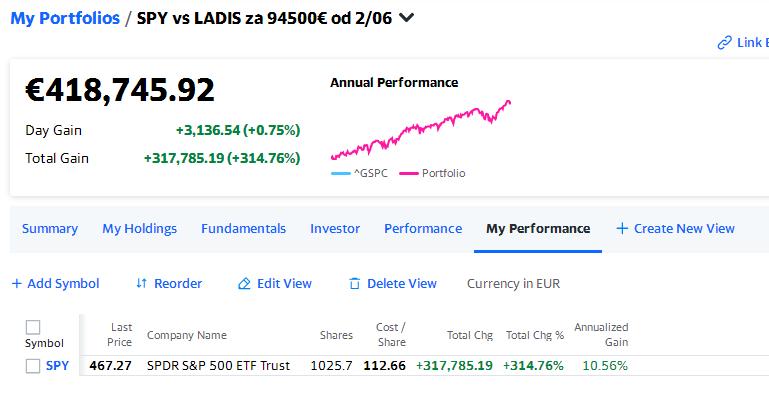Image resolution: width=769 pixels, height=403 pixels.
Task: Select the My Performance tab
Action: (x=538, y=228)
